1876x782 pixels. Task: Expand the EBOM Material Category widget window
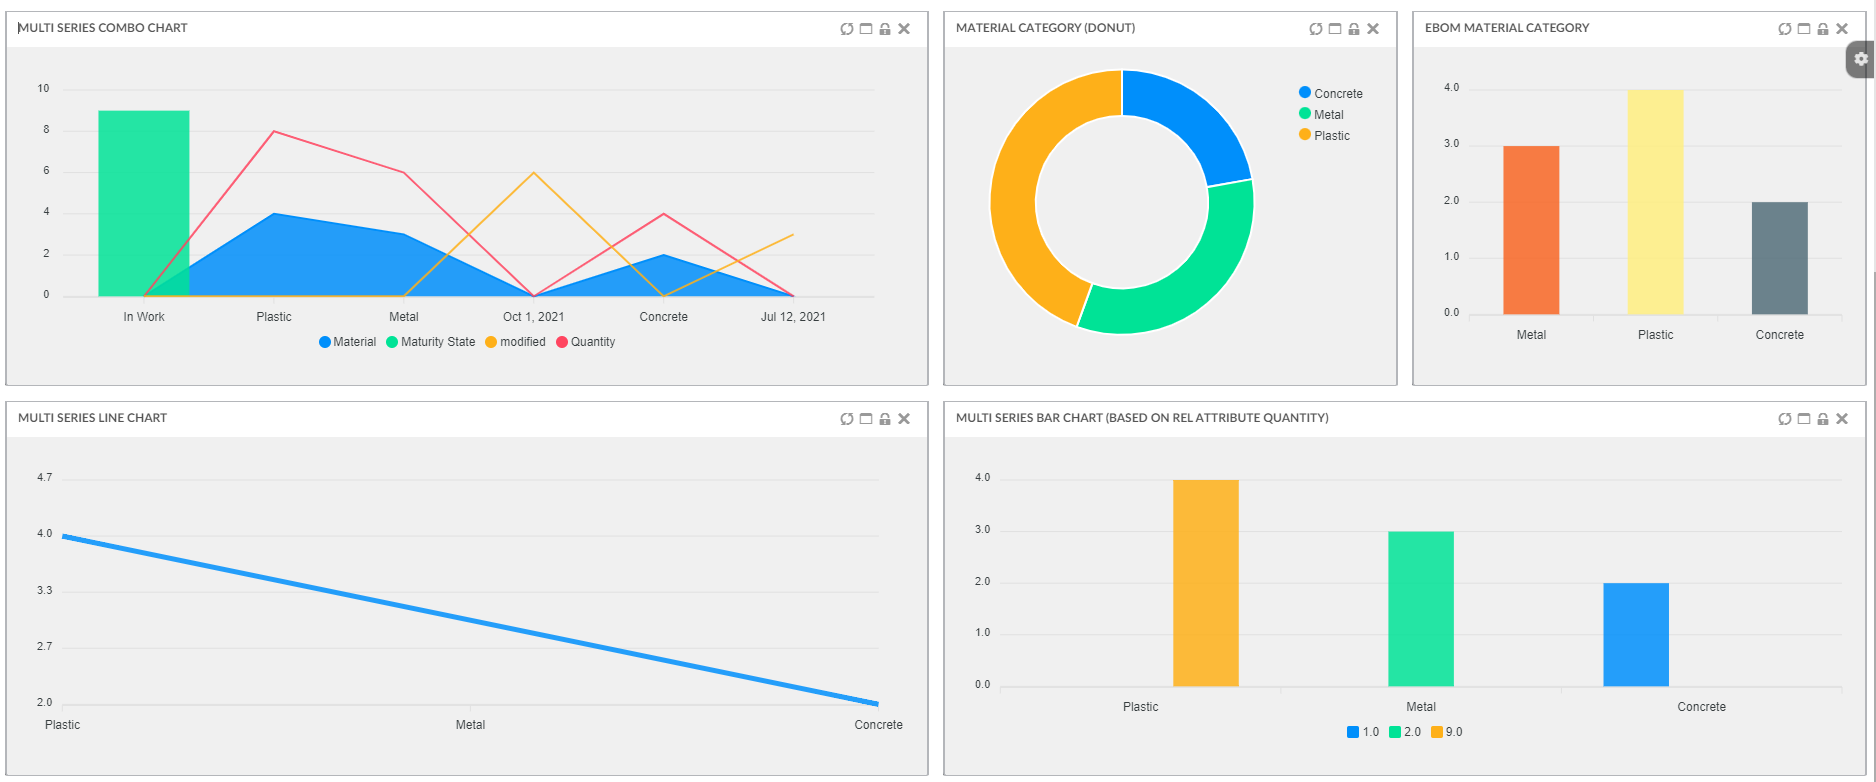click(1804, 29)
